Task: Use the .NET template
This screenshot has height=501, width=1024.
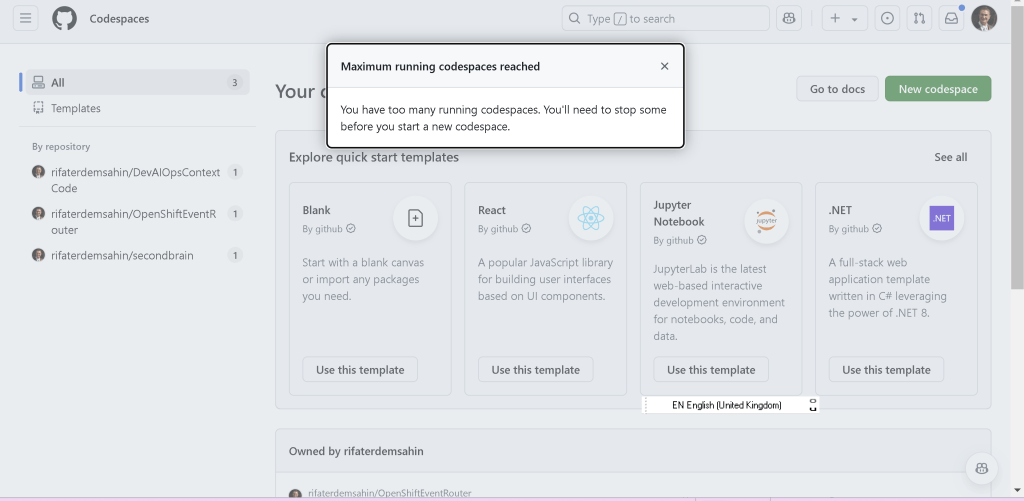Action: tap(886, 370)
